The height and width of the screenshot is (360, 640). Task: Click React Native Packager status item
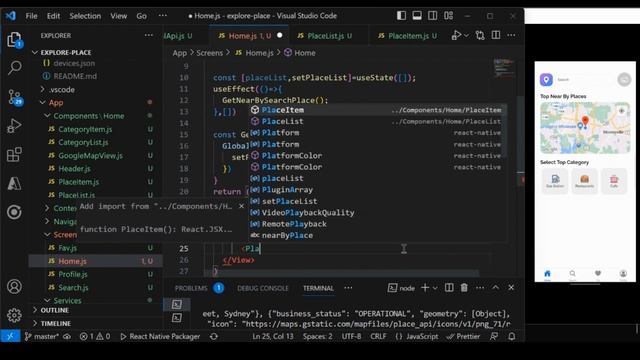click(x=160, y=336)
